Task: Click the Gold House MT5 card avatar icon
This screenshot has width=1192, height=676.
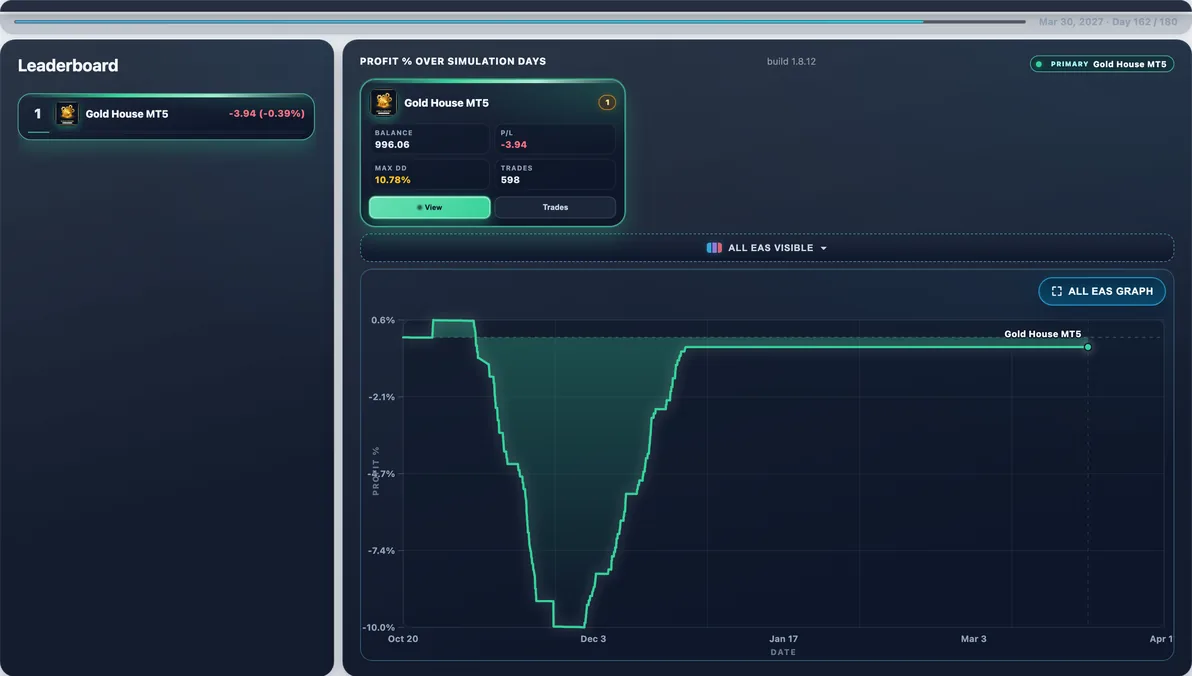Action: [383, 103]
